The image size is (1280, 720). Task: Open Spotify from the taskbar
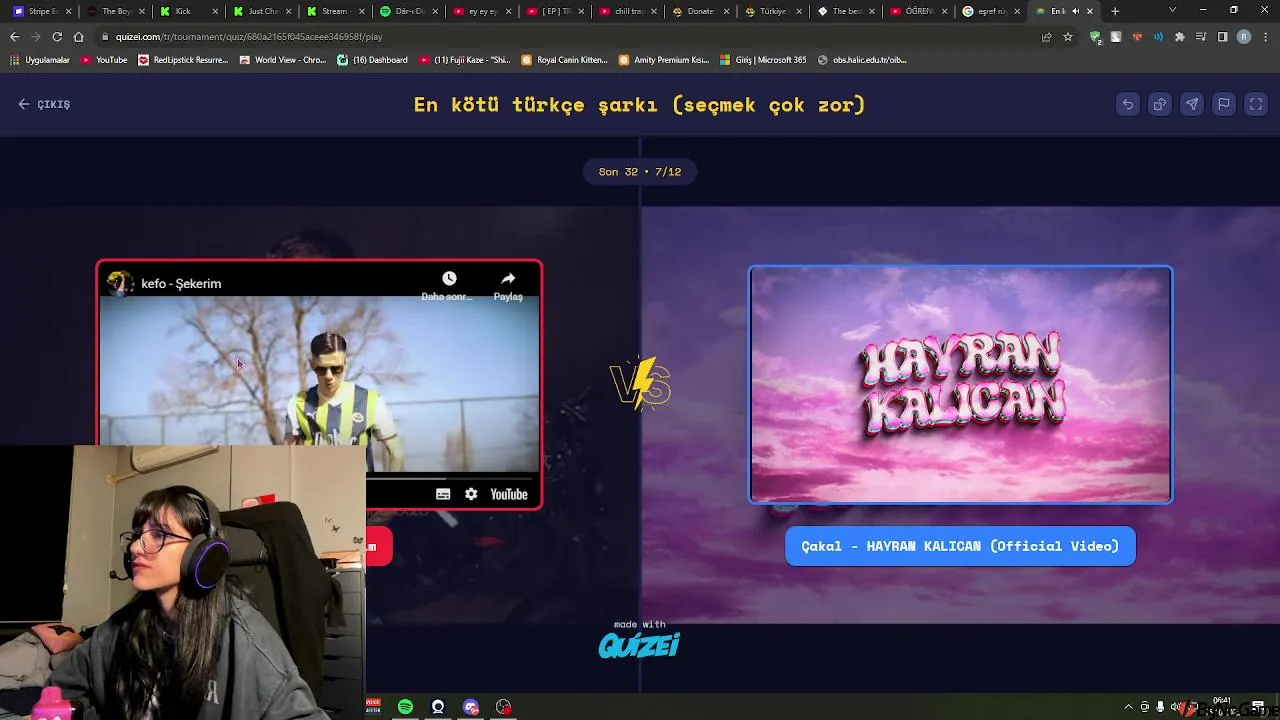pos(405,707)
